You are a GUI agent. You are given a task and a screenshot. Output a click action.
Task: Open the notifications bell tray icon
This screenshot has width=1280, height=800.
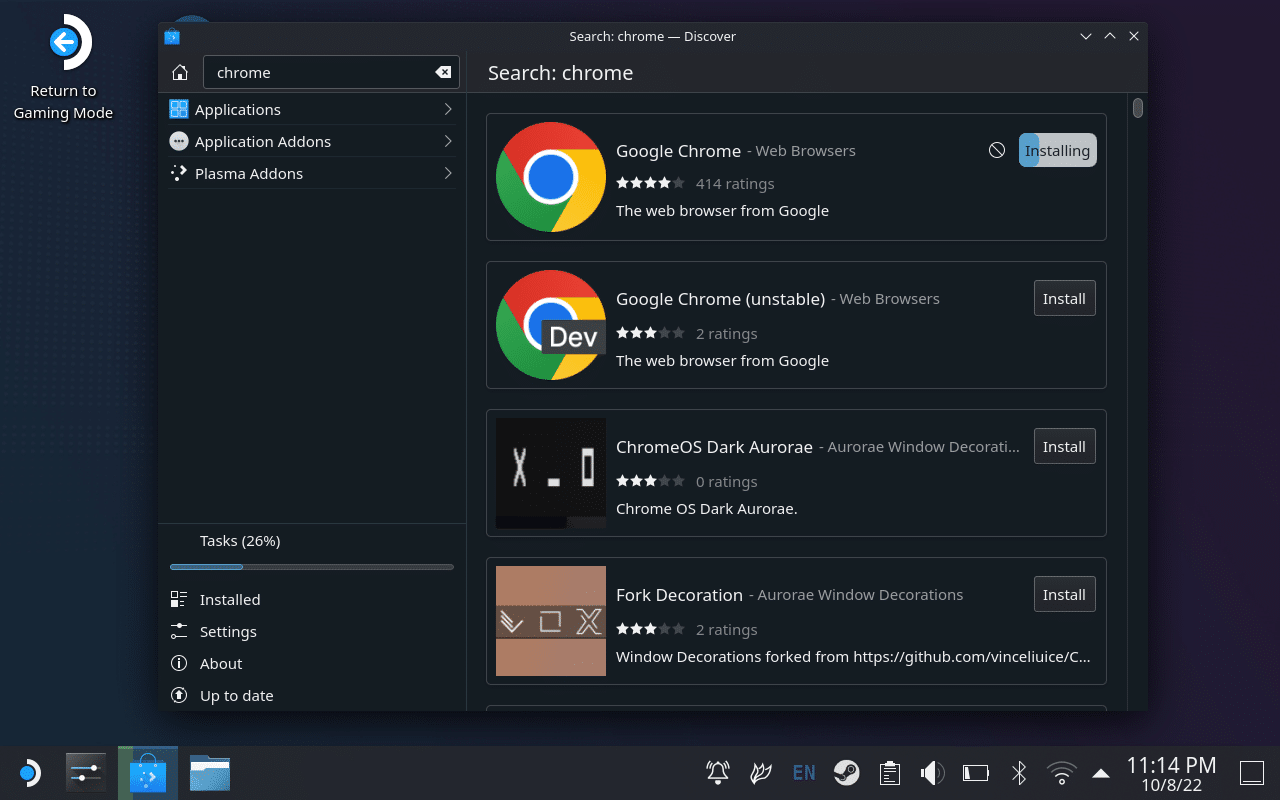(718, 772)
